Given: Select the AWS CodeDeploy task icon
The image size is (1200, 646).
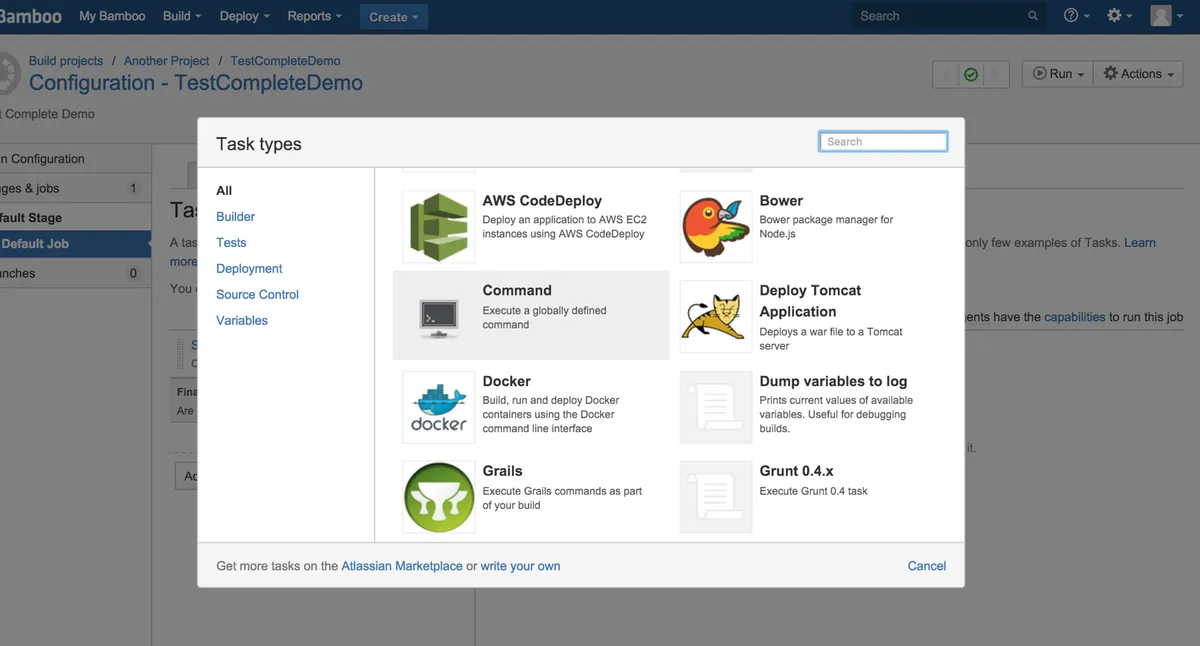Looking at the screenshot, I should click(439, 227).
